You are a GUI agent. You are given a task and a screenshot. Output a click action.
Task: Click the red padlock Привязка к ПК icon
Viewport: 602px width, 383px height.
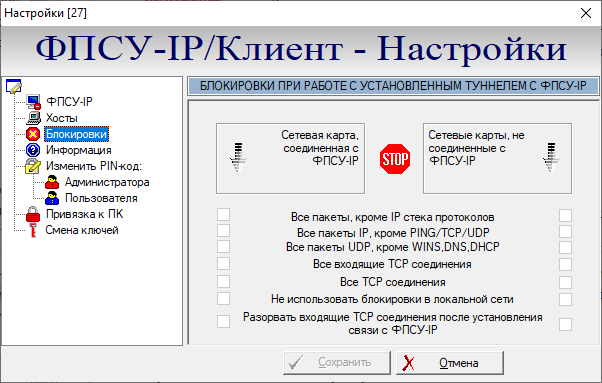coord(33,214)
